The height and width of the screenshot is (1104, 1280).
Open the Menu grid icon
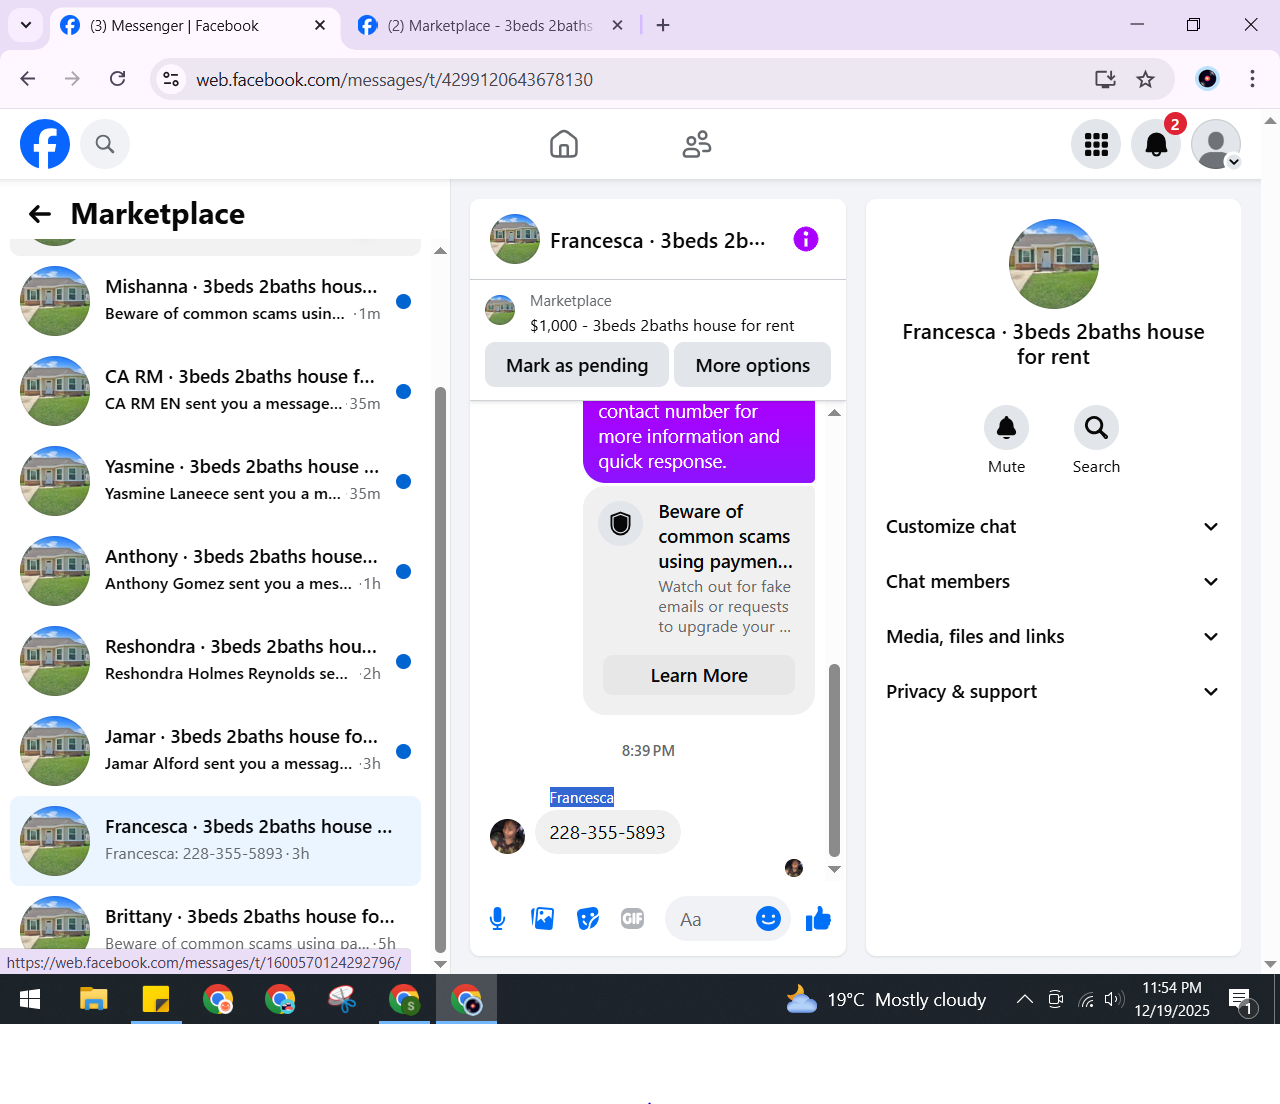coord(1096,144)
